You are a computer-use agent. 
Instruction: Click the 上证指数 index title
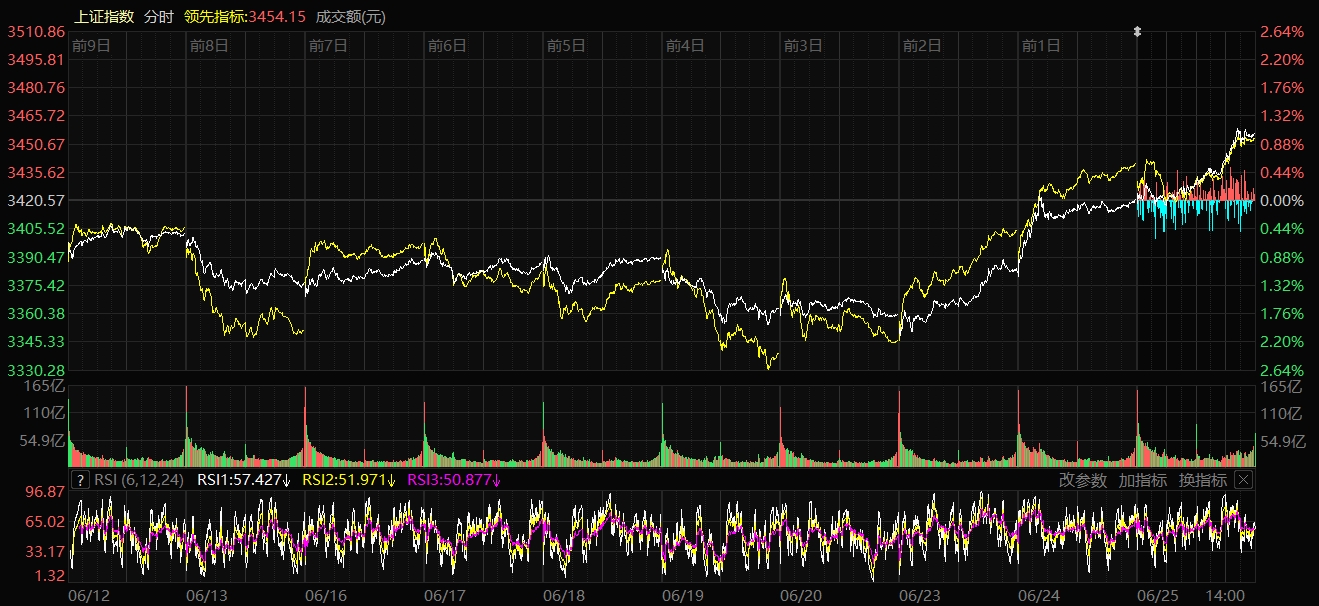(x=105, y=16)
